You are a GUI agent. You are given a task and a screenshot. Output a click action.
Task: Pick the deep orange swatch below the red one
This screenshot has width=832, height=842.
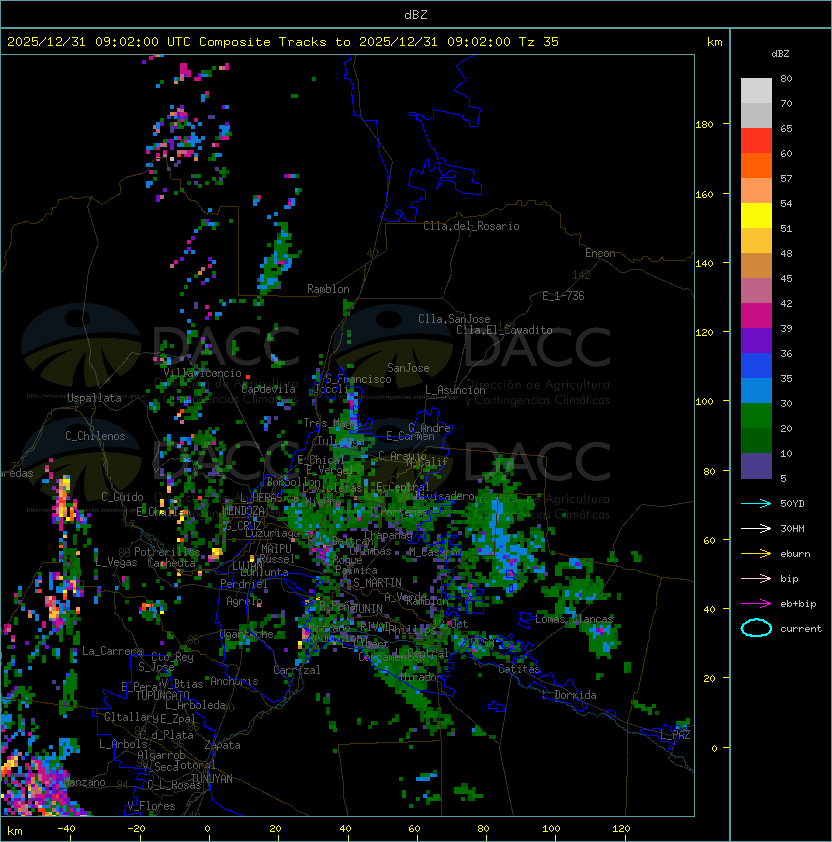click(x=756, y=166)
